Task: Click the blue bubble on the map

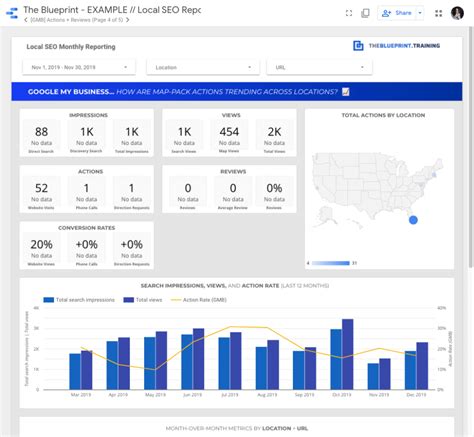Action: 413,220
